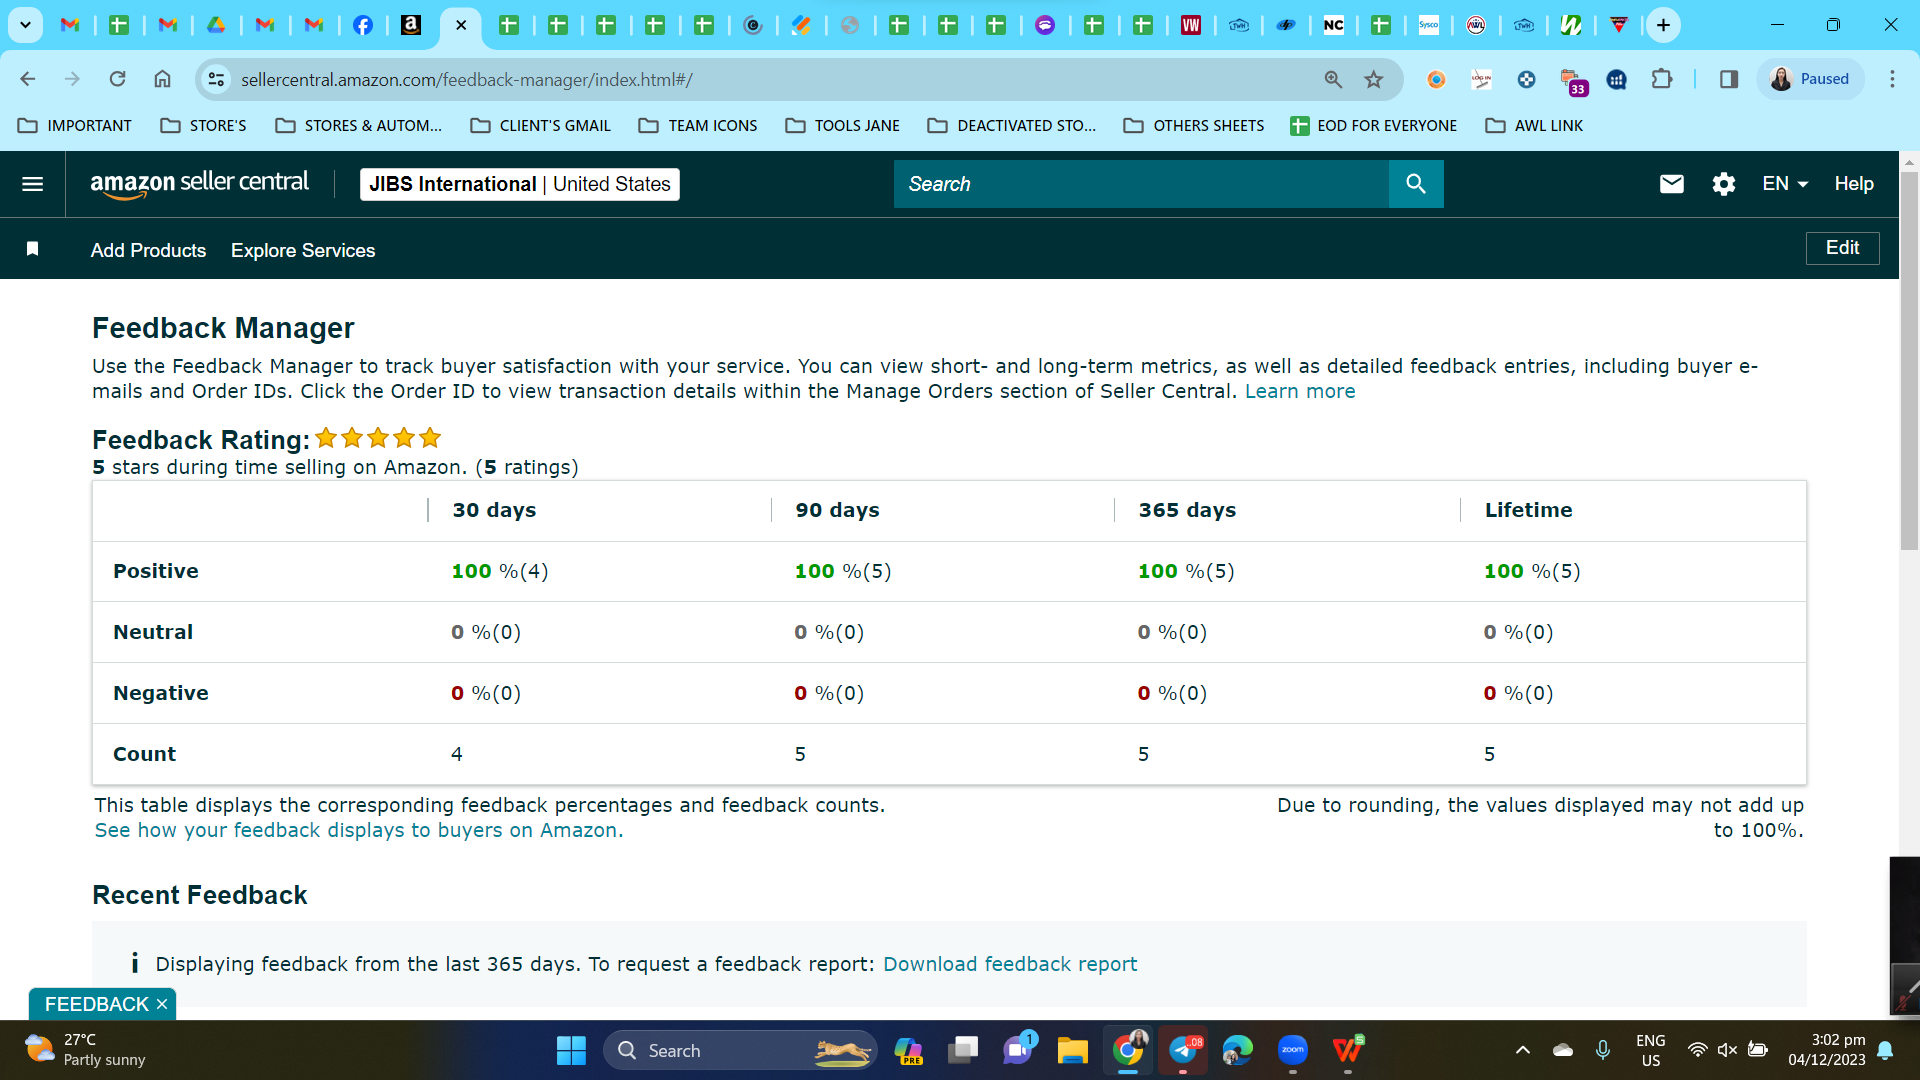Open Add Products menu item
The image size is (1920, 1080).
click(148, 250)
